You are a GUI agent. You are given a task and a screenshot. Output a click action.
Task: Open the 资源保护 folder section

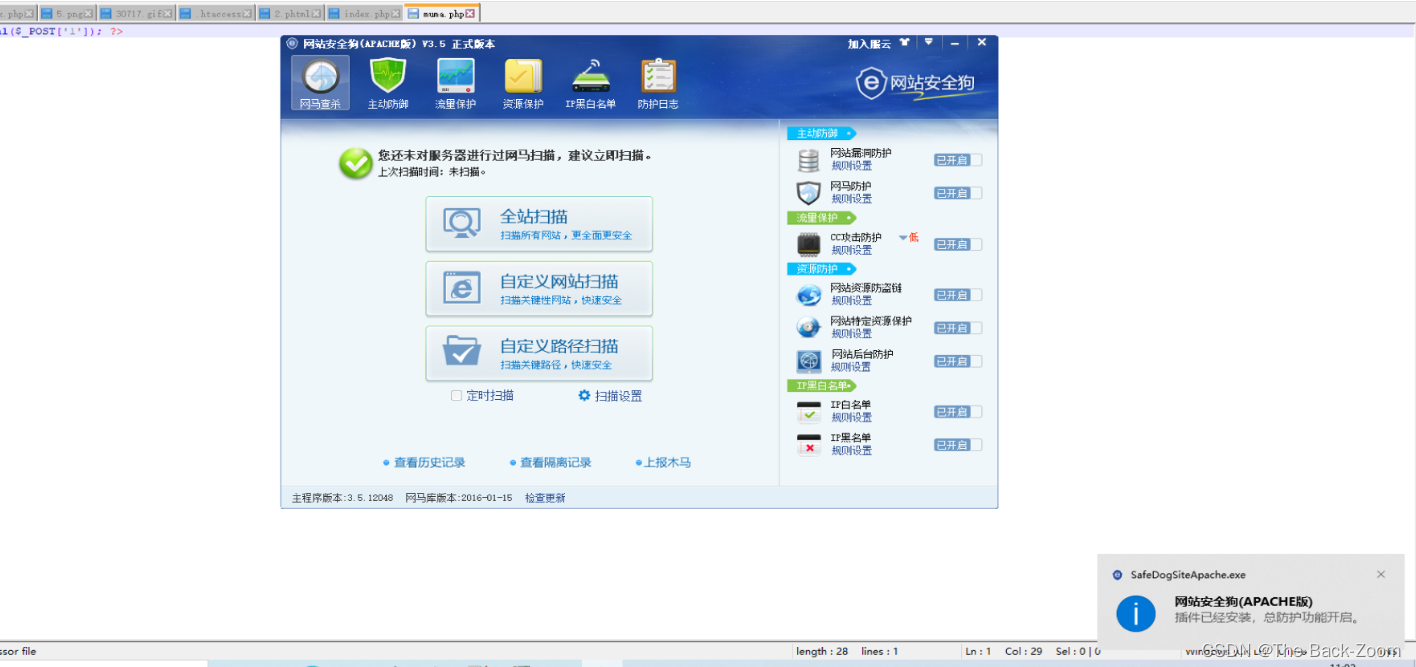tap(523, 83)
